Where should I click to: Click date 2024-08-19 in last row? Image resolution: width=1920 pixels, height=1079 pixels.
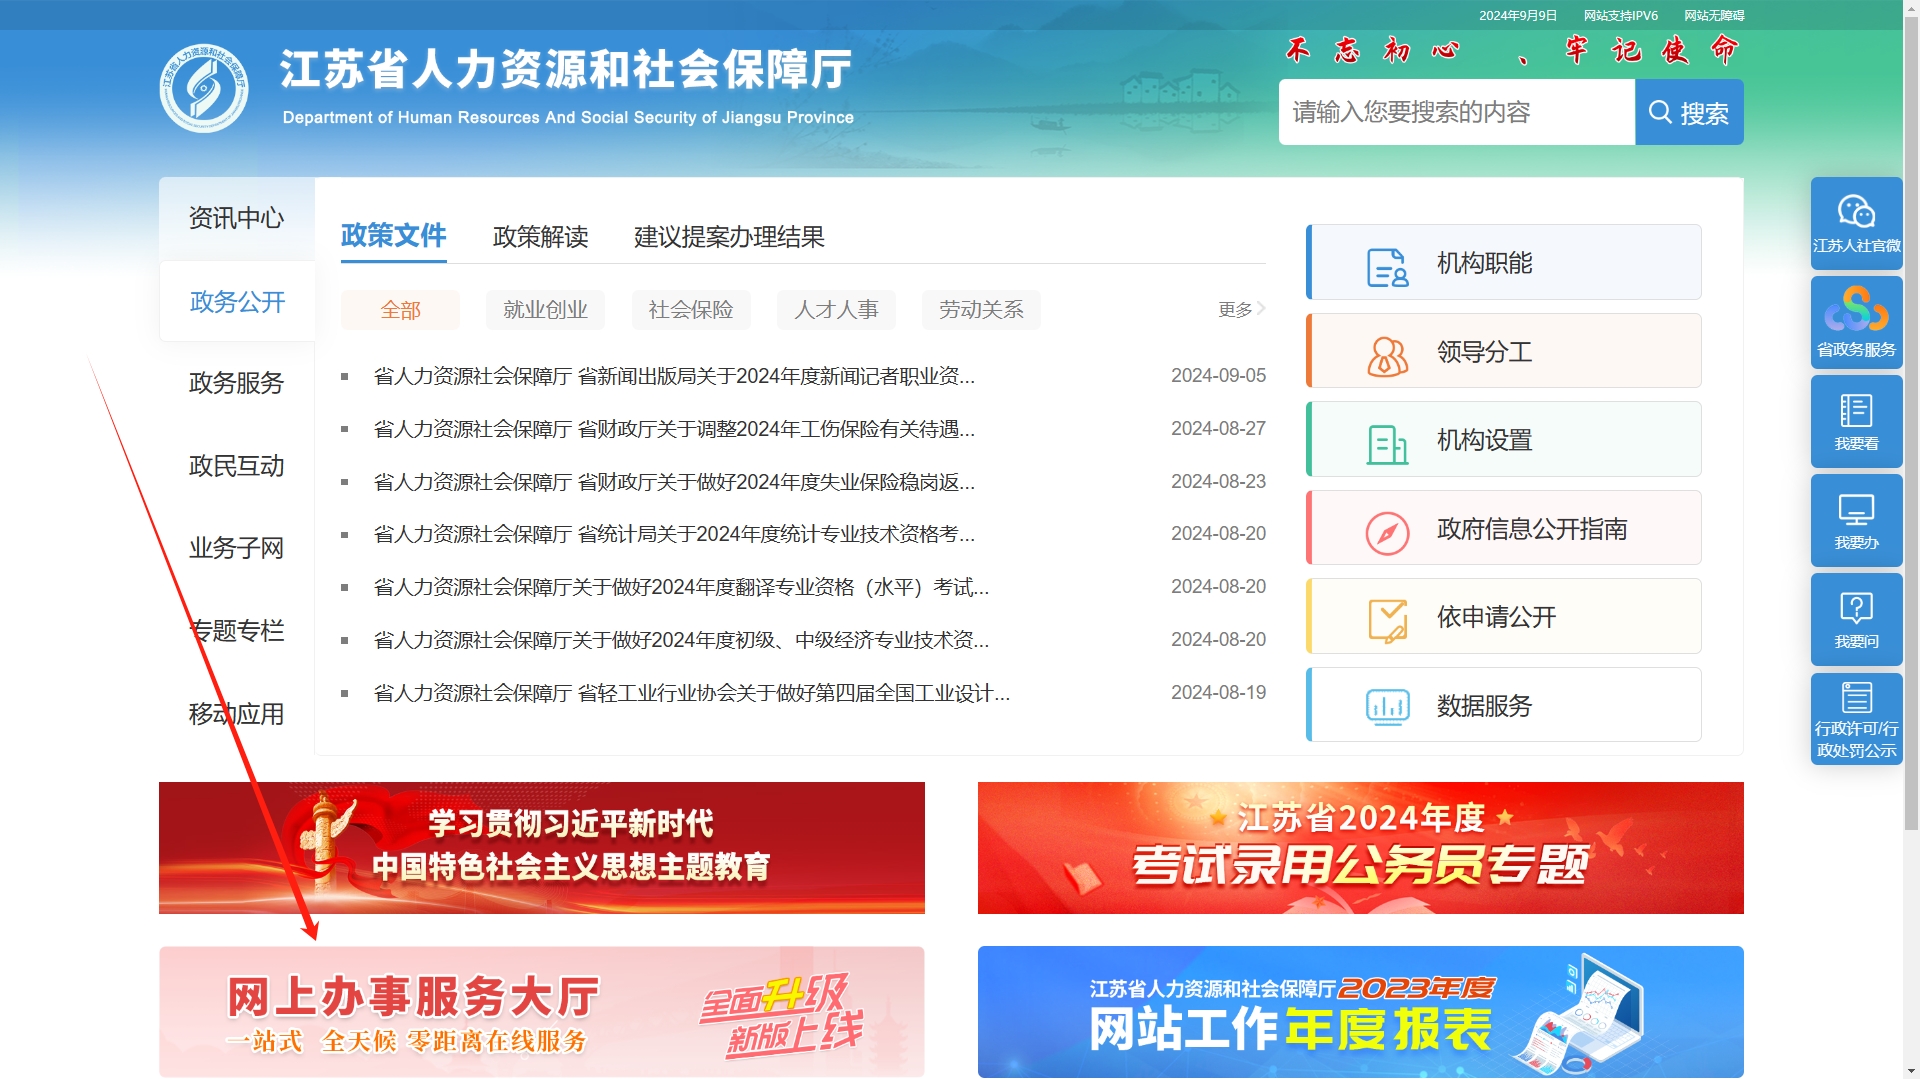pyautogui.click(x=1218, y=693)
